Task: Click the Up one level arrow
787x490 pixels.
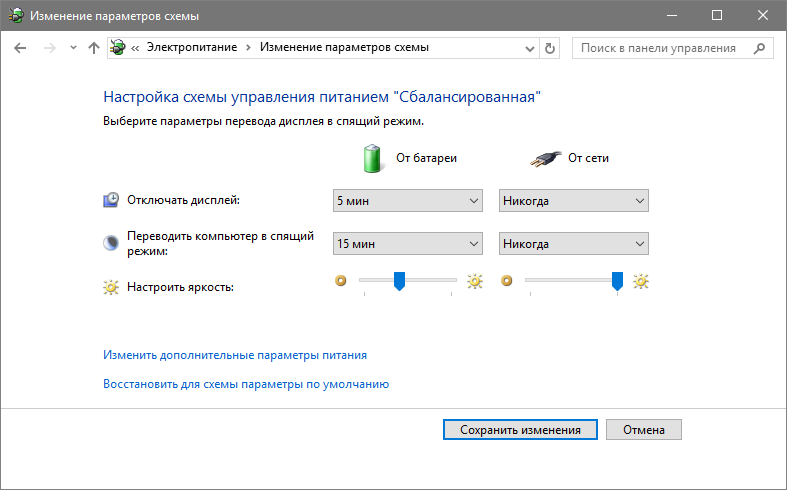Action: [x=94, y=48]
